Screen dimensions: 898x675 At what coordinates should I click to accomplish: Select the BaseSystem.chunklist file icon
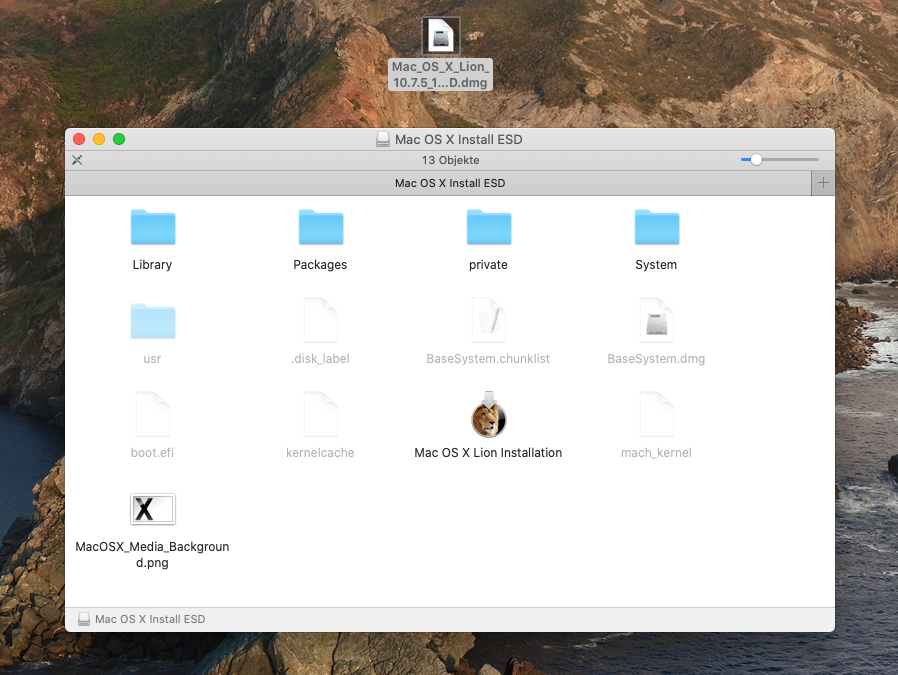[x=489, y=320]
